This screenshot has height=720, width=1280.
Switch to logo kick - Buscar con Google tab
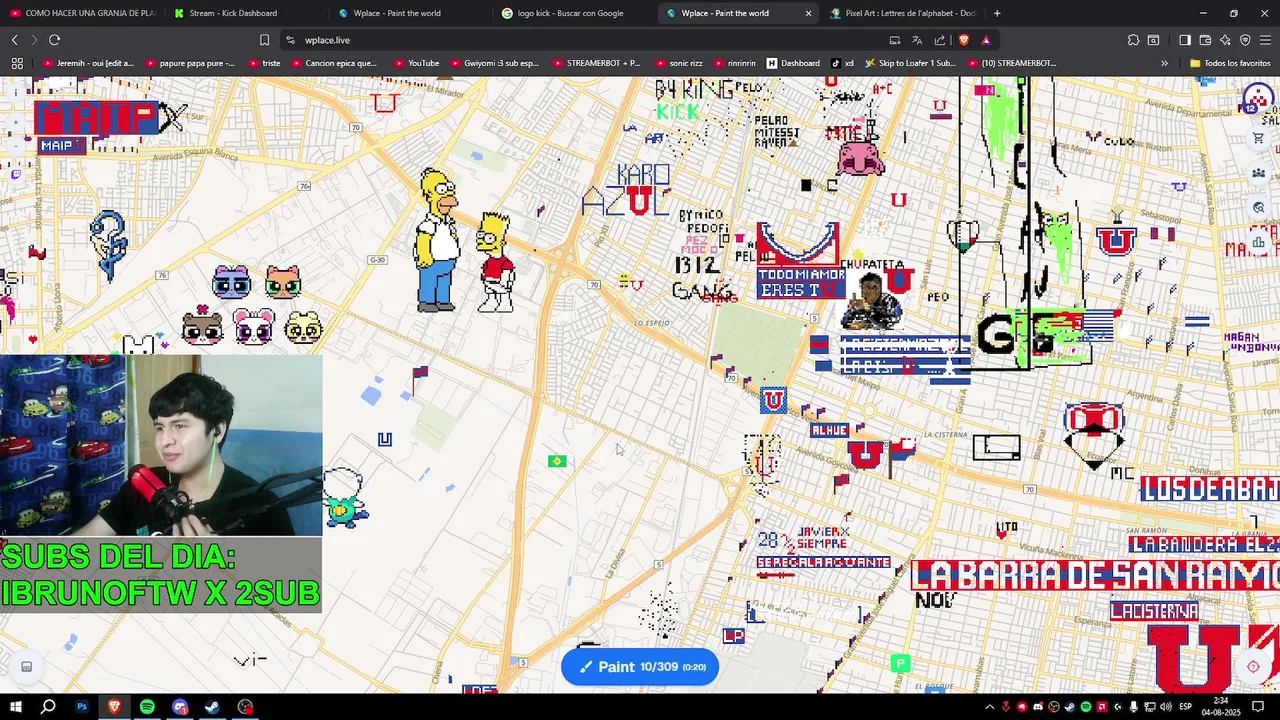[572, 13]
